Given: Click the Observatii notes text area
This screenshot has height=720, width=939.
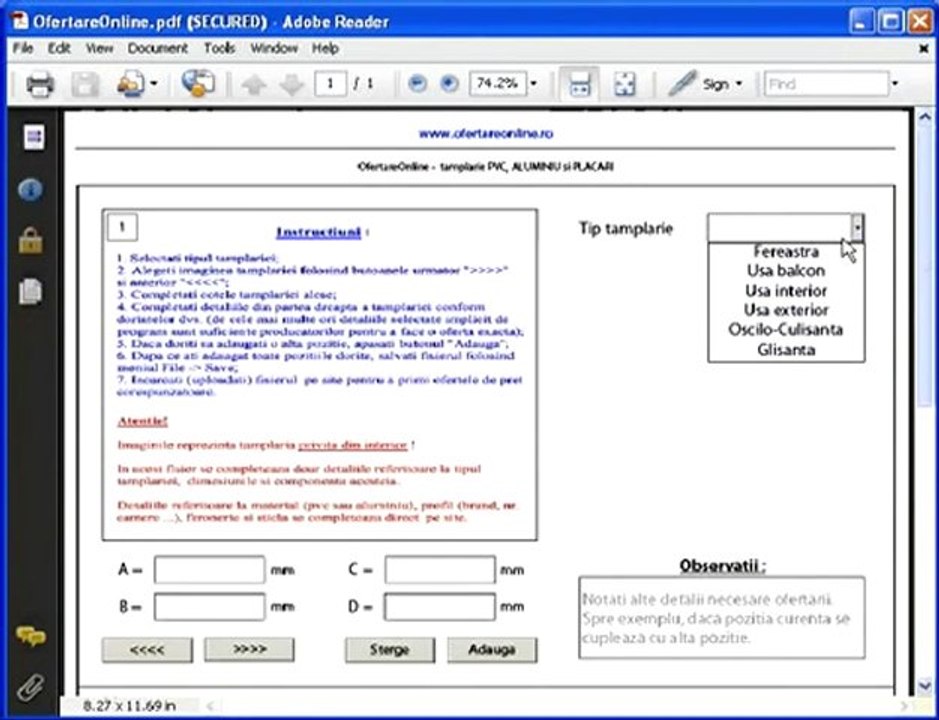Looking at the screenshot, I should coord(722,618).
